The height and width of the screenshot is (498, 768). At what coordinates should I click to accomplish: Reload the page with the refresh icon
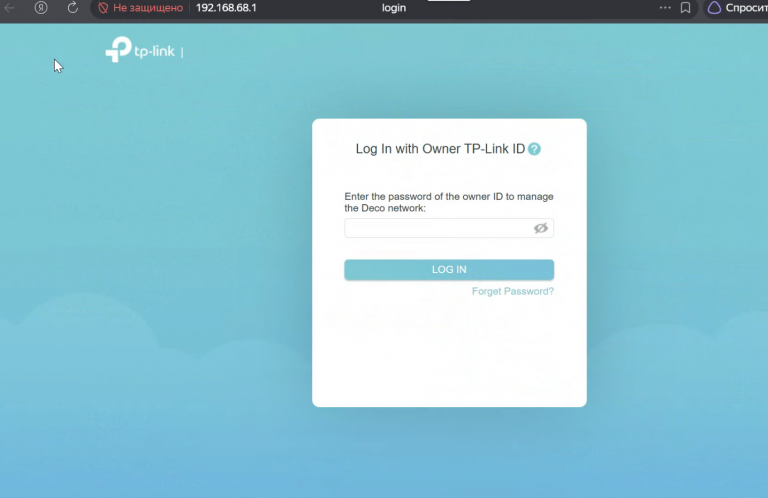coord(72,8)
